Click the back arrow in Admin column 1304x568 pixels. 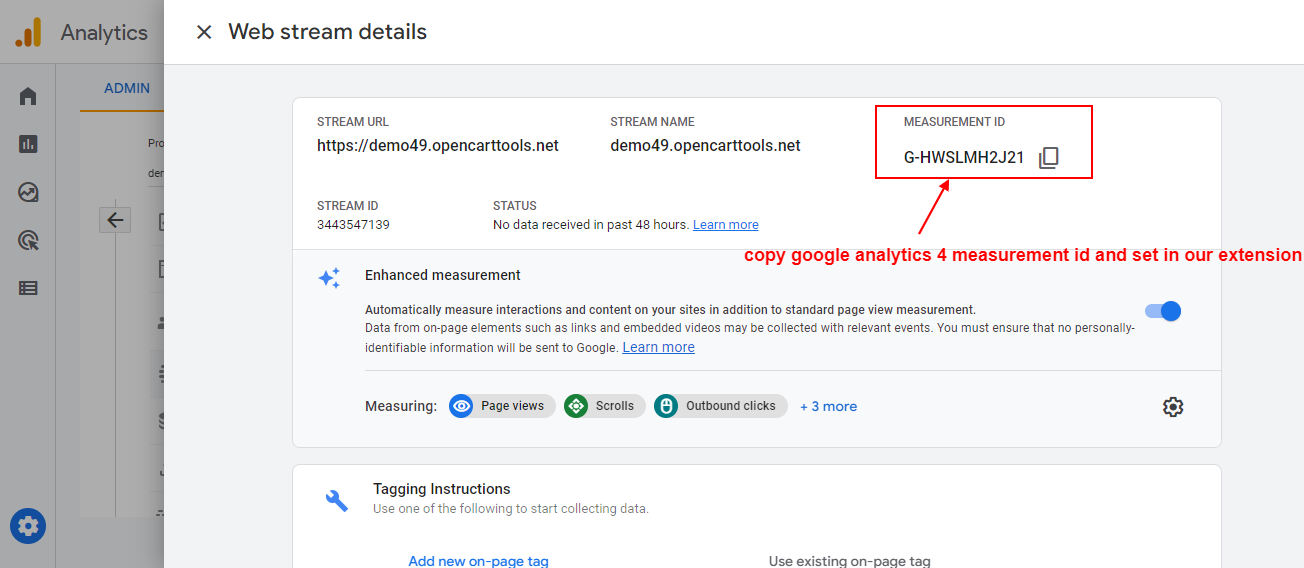pyautogui.click(x=115, y=220)
